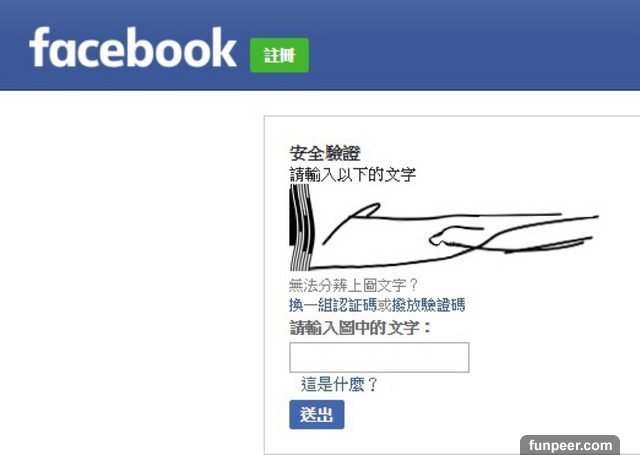Focus the captcha text input box
The height and width of the screenshot is (455, 640).
coord(379,357)
